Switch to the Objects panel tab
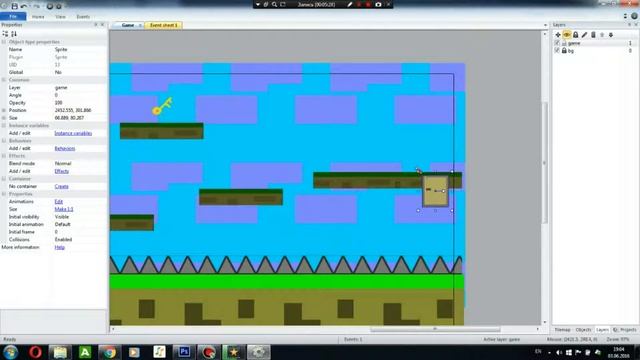The width and height of the screenshot is (640, 360). (x=583, y=329)
